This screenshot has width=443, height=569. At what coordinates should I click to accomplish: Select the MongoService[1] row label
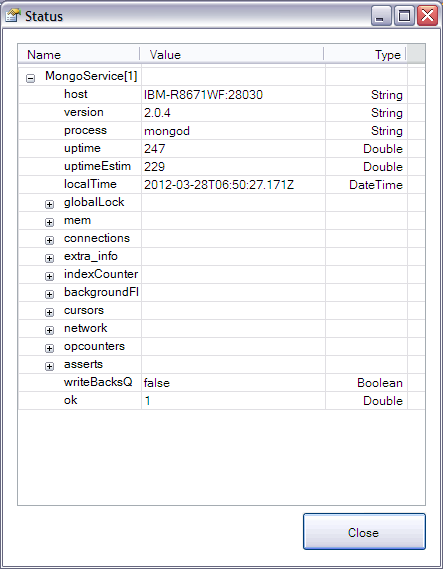pos(91,76)
